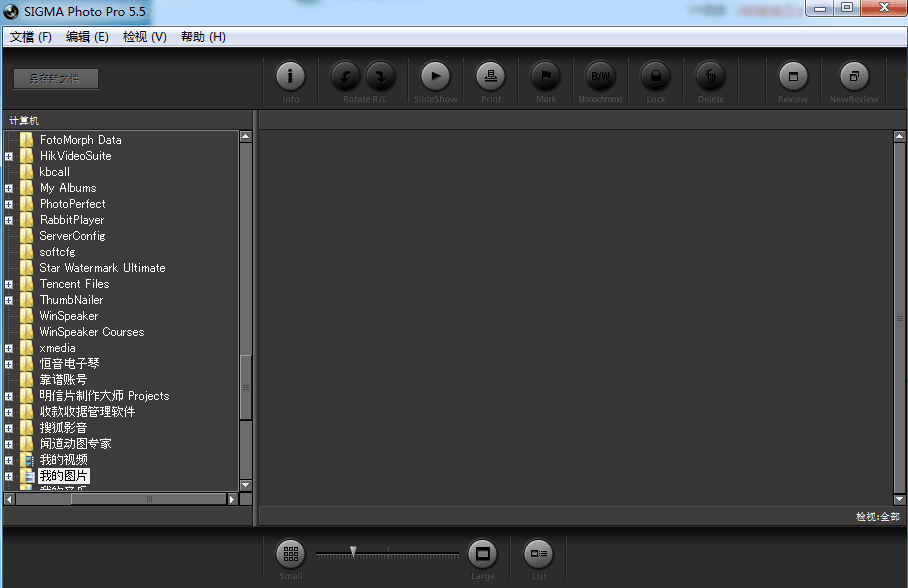Click the 另存转文件 button
The width and height of the screenshot is (908, 588).
tap(56, 79)
